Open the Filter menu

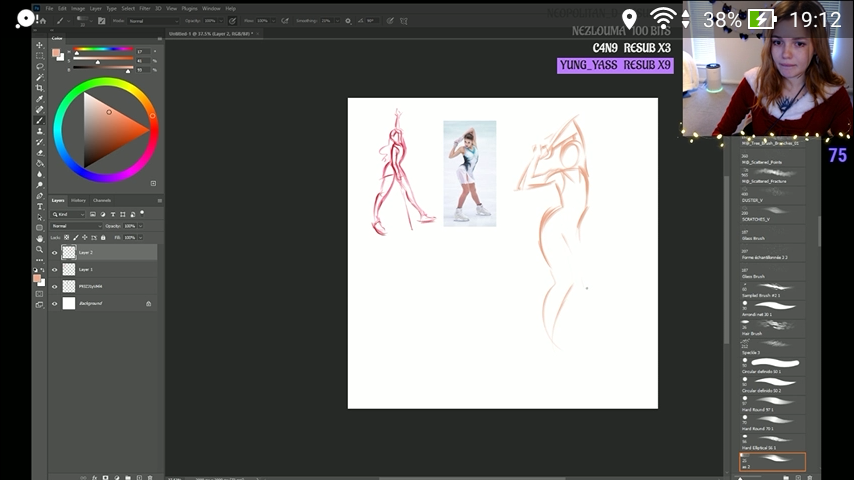pos(145,8)
